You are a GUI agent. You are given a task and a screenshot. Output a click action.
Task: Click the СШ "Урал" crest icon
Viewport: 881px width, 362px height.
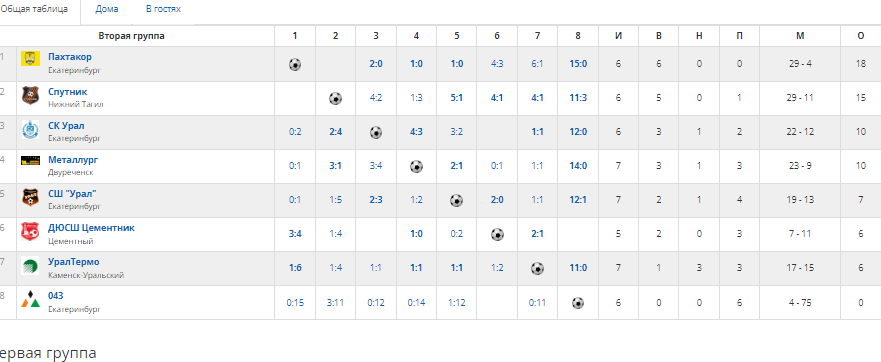click(30, 197)
